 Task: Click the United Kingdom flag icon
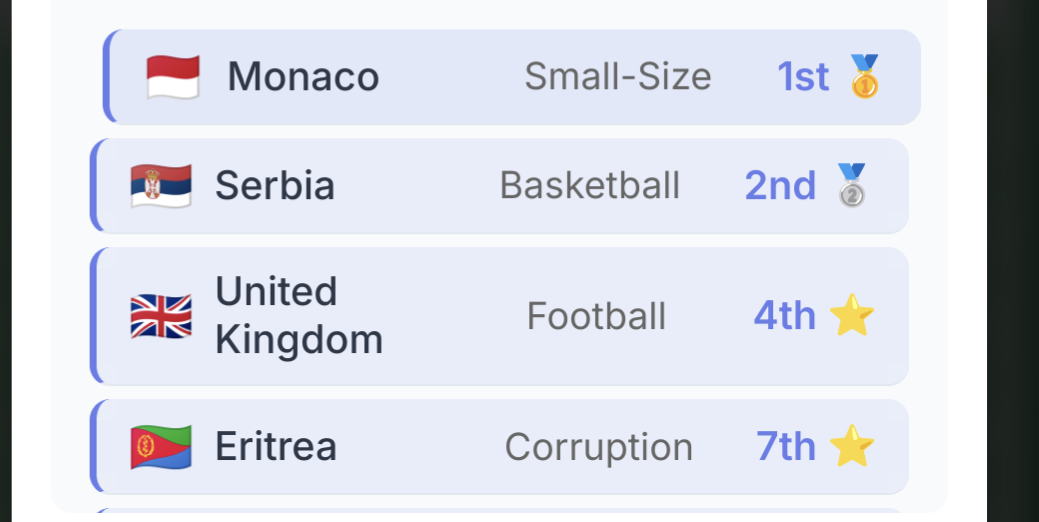point(161,316)
